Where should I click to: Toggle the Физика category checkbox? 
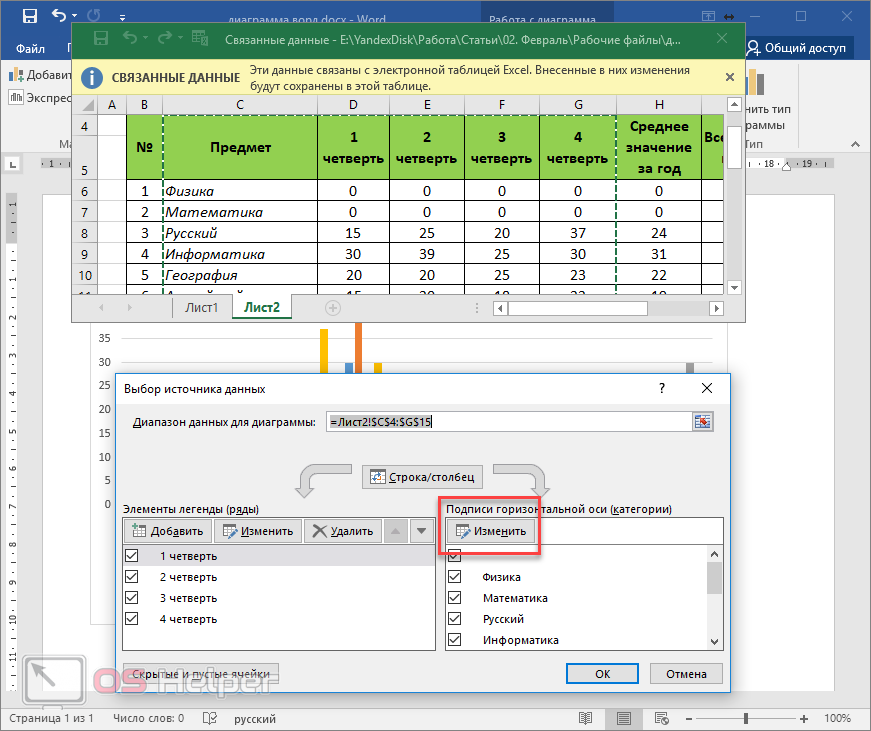coord(455,577)
